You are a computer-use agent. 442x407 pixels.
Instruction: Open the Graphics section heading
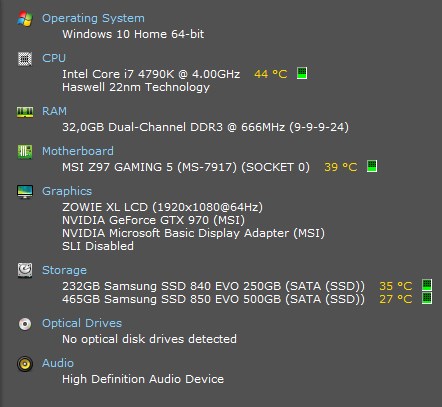pos(67,191)
